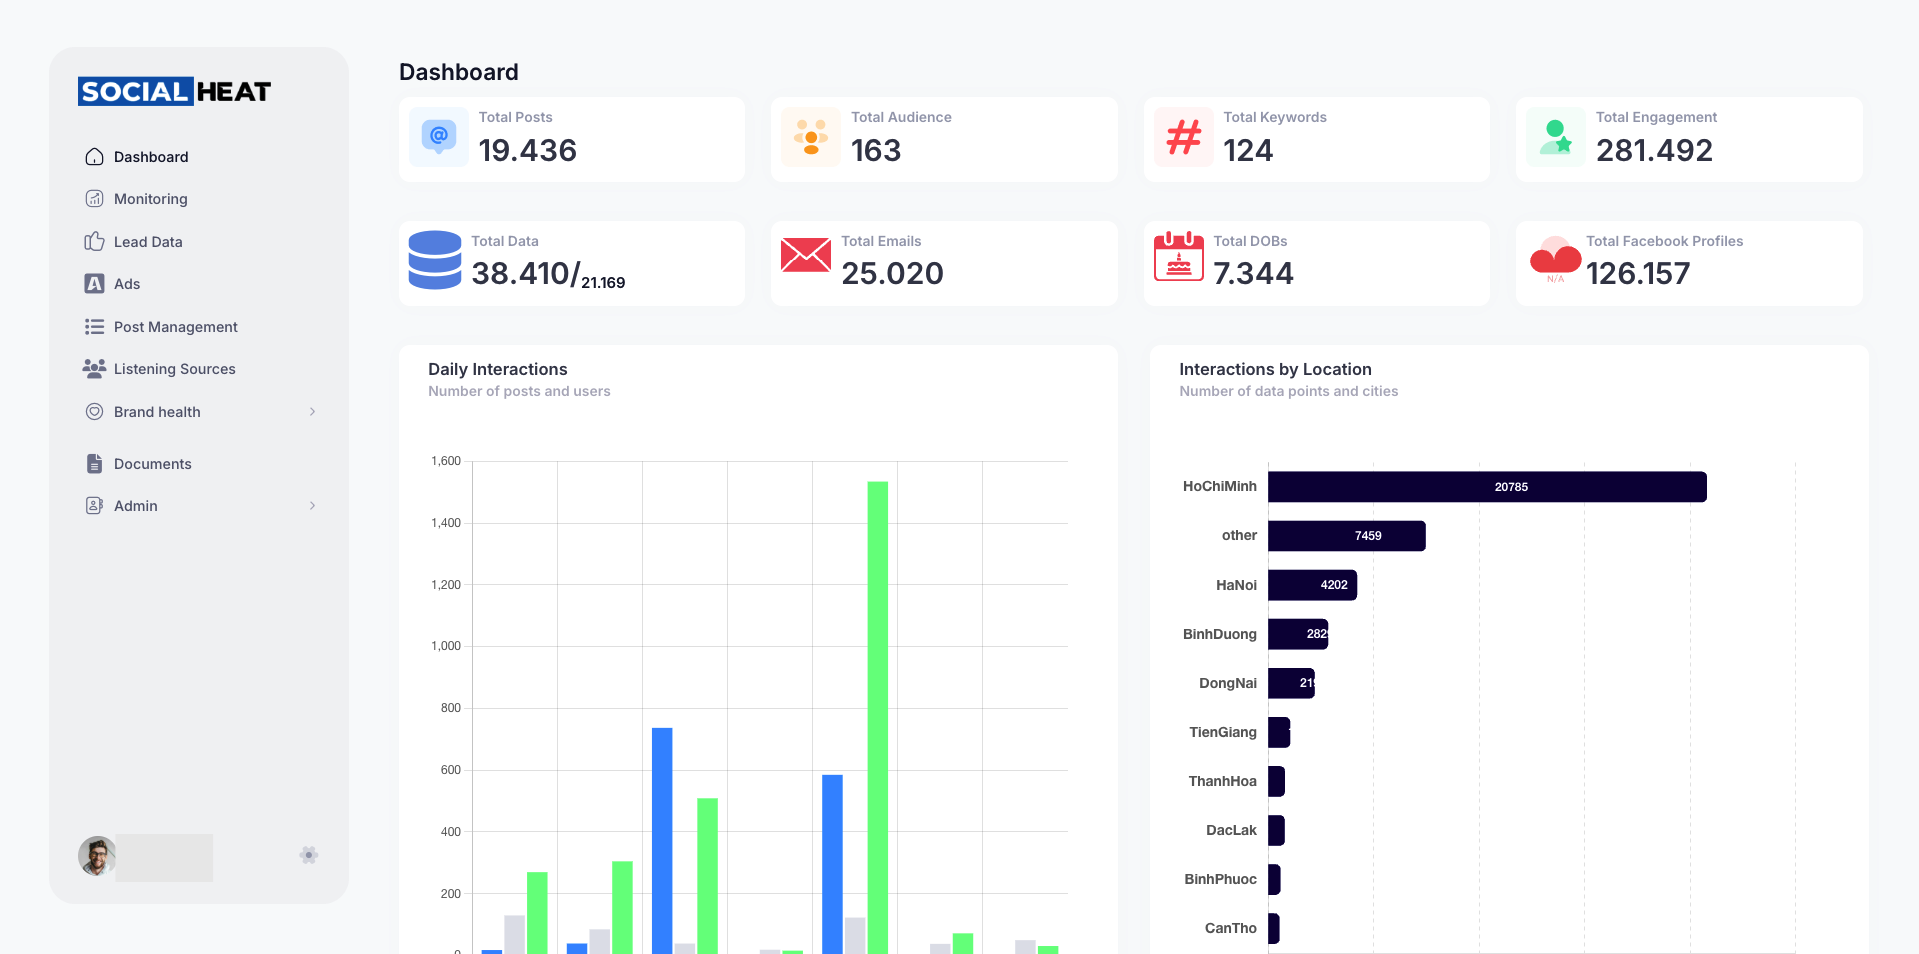Toggle theme with the sidebar gear icon
This screenshot has width=1919, height=954.
pyautogui.click(x=309, y=855)
